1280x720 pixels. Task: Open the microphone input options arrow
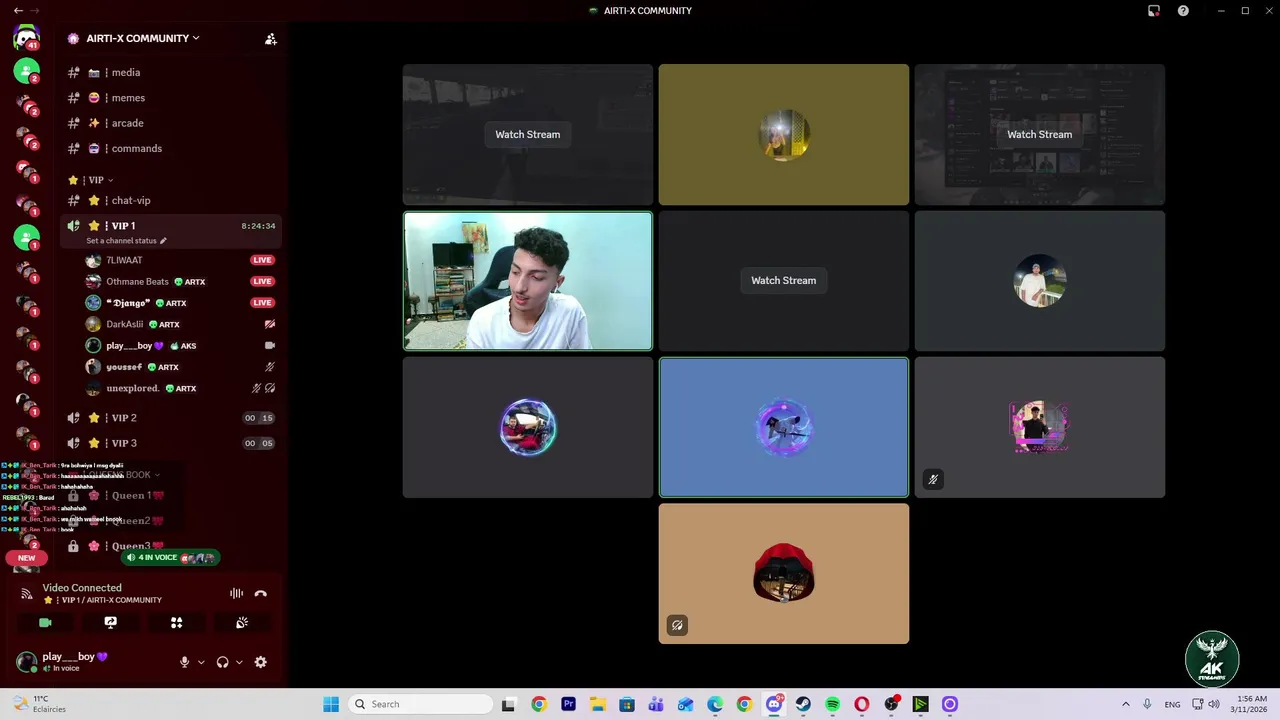click(x=201, y=662)
